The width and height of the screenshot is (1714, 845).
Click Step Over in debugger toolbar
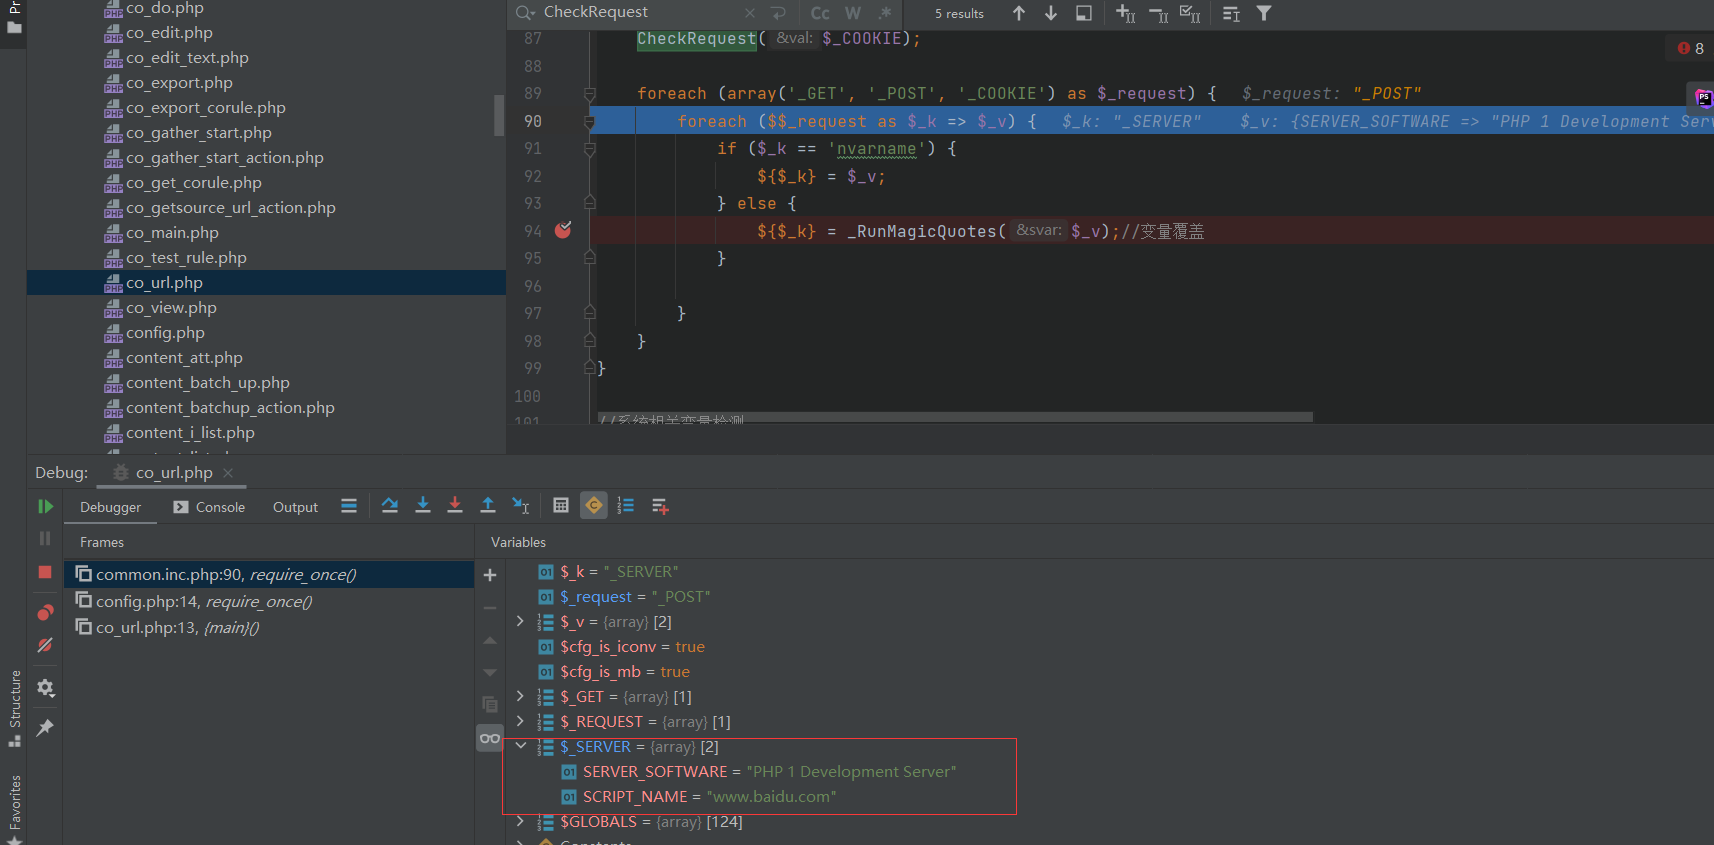(390, 506)
